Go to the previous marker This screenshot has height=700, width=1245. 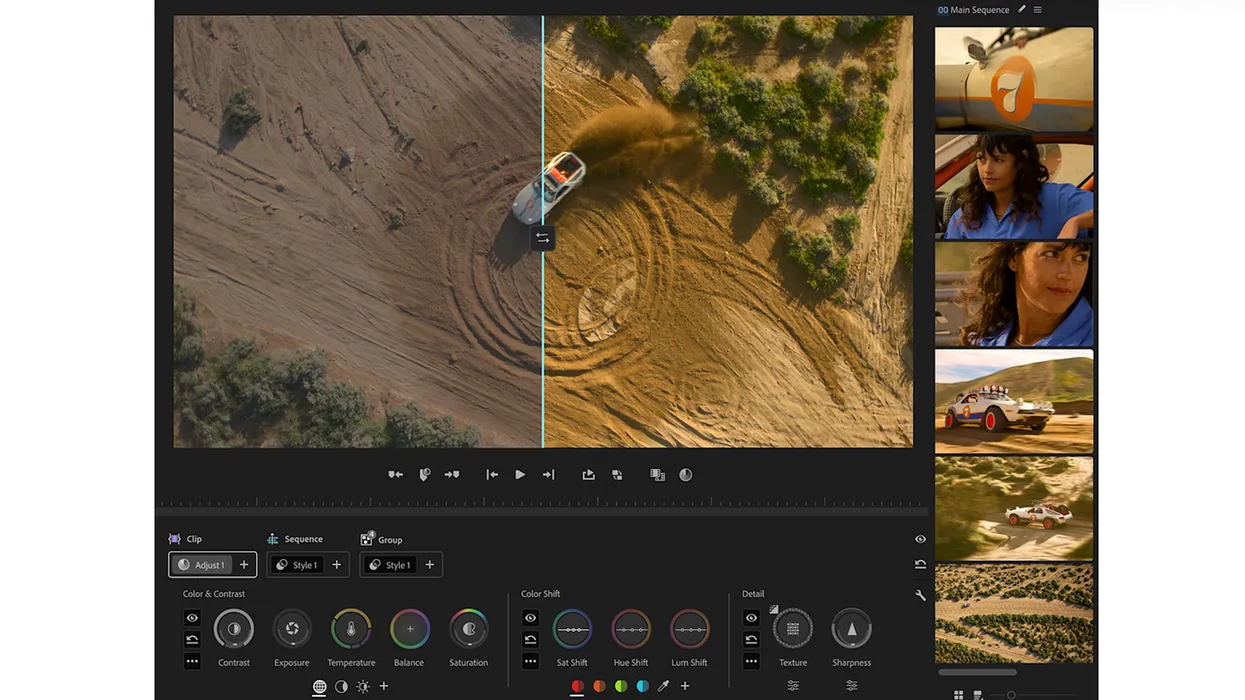[395, 475]
